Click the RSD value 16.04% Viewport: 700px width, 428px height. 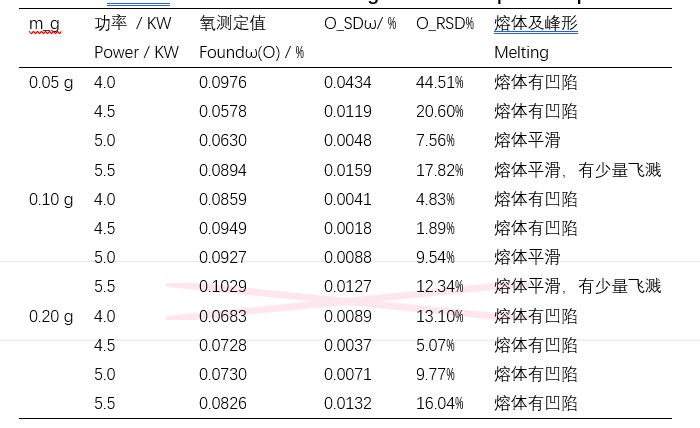pyautogui.click(x=439, y=404)
